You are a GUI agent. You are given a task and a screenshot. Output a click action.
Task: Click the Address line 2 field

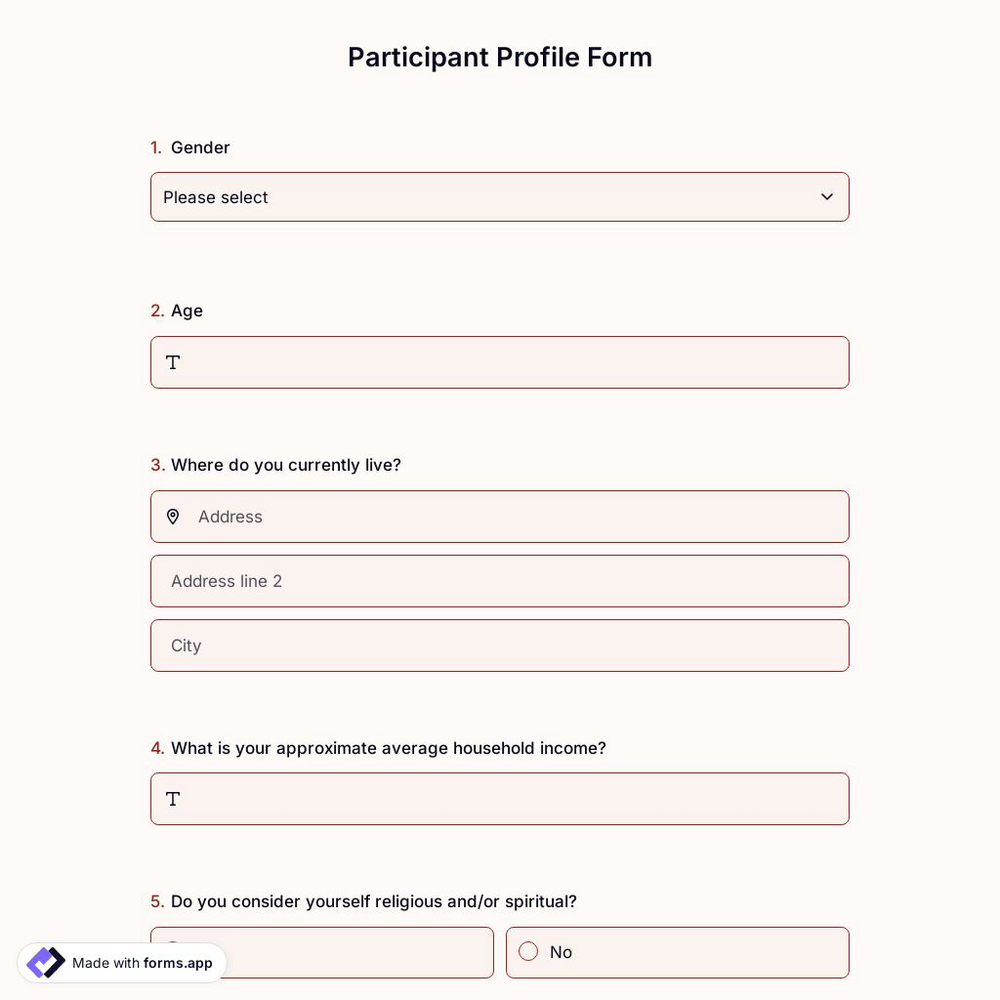(x=500, y=581)
